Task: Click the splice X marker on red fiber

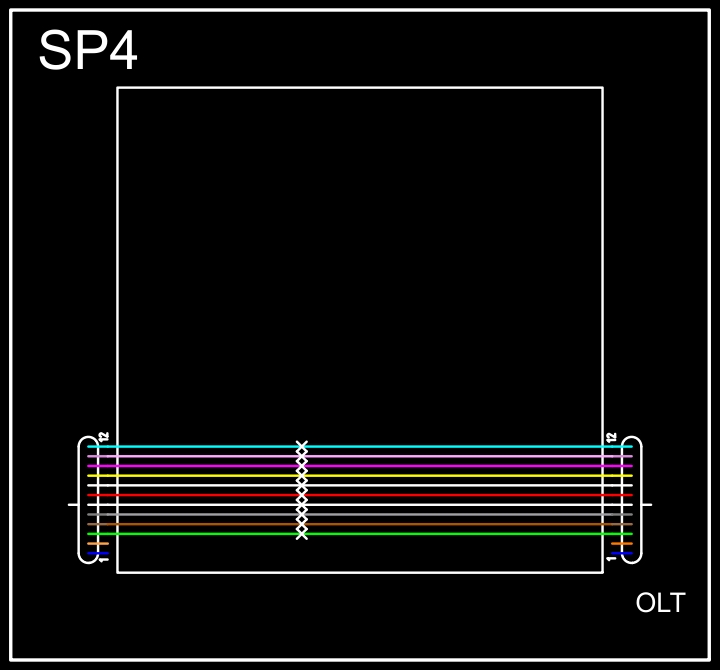Action: (302, 495)
